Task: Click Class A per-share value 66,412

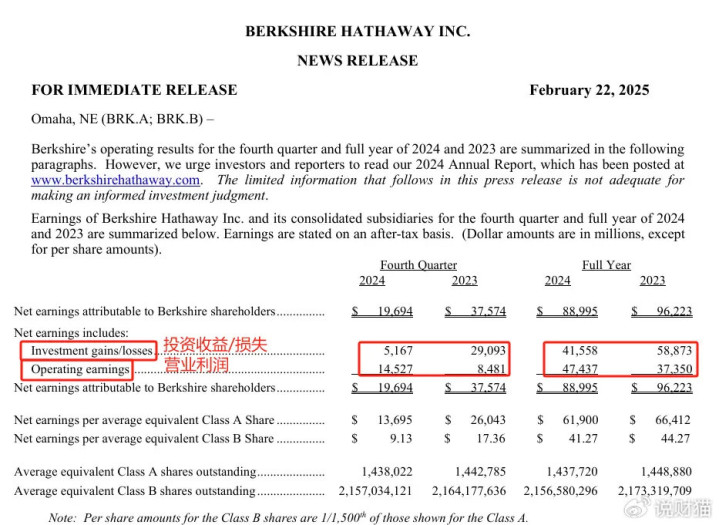Action: coord(673,420)
